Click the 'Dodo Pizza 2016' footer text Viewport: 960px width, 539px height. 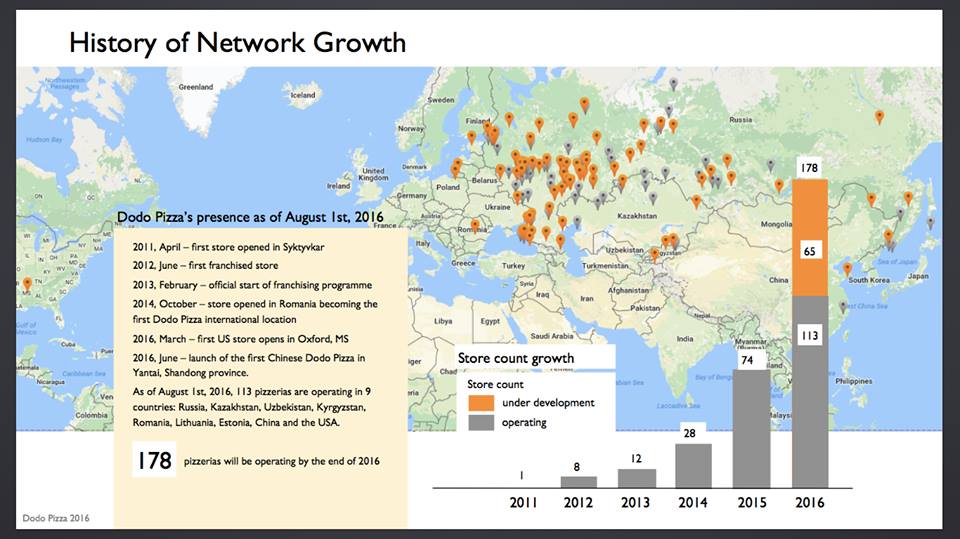58,518
